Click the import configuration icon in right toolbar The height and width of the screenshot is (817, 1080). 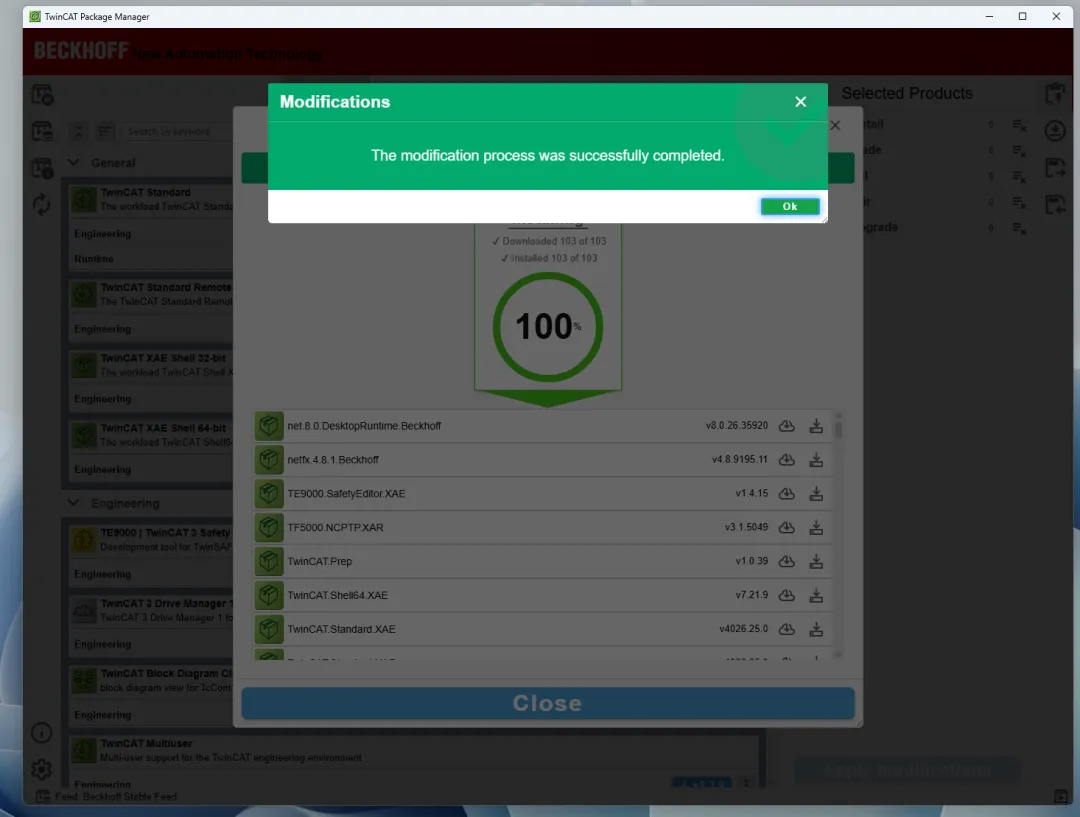[1055, 204]
